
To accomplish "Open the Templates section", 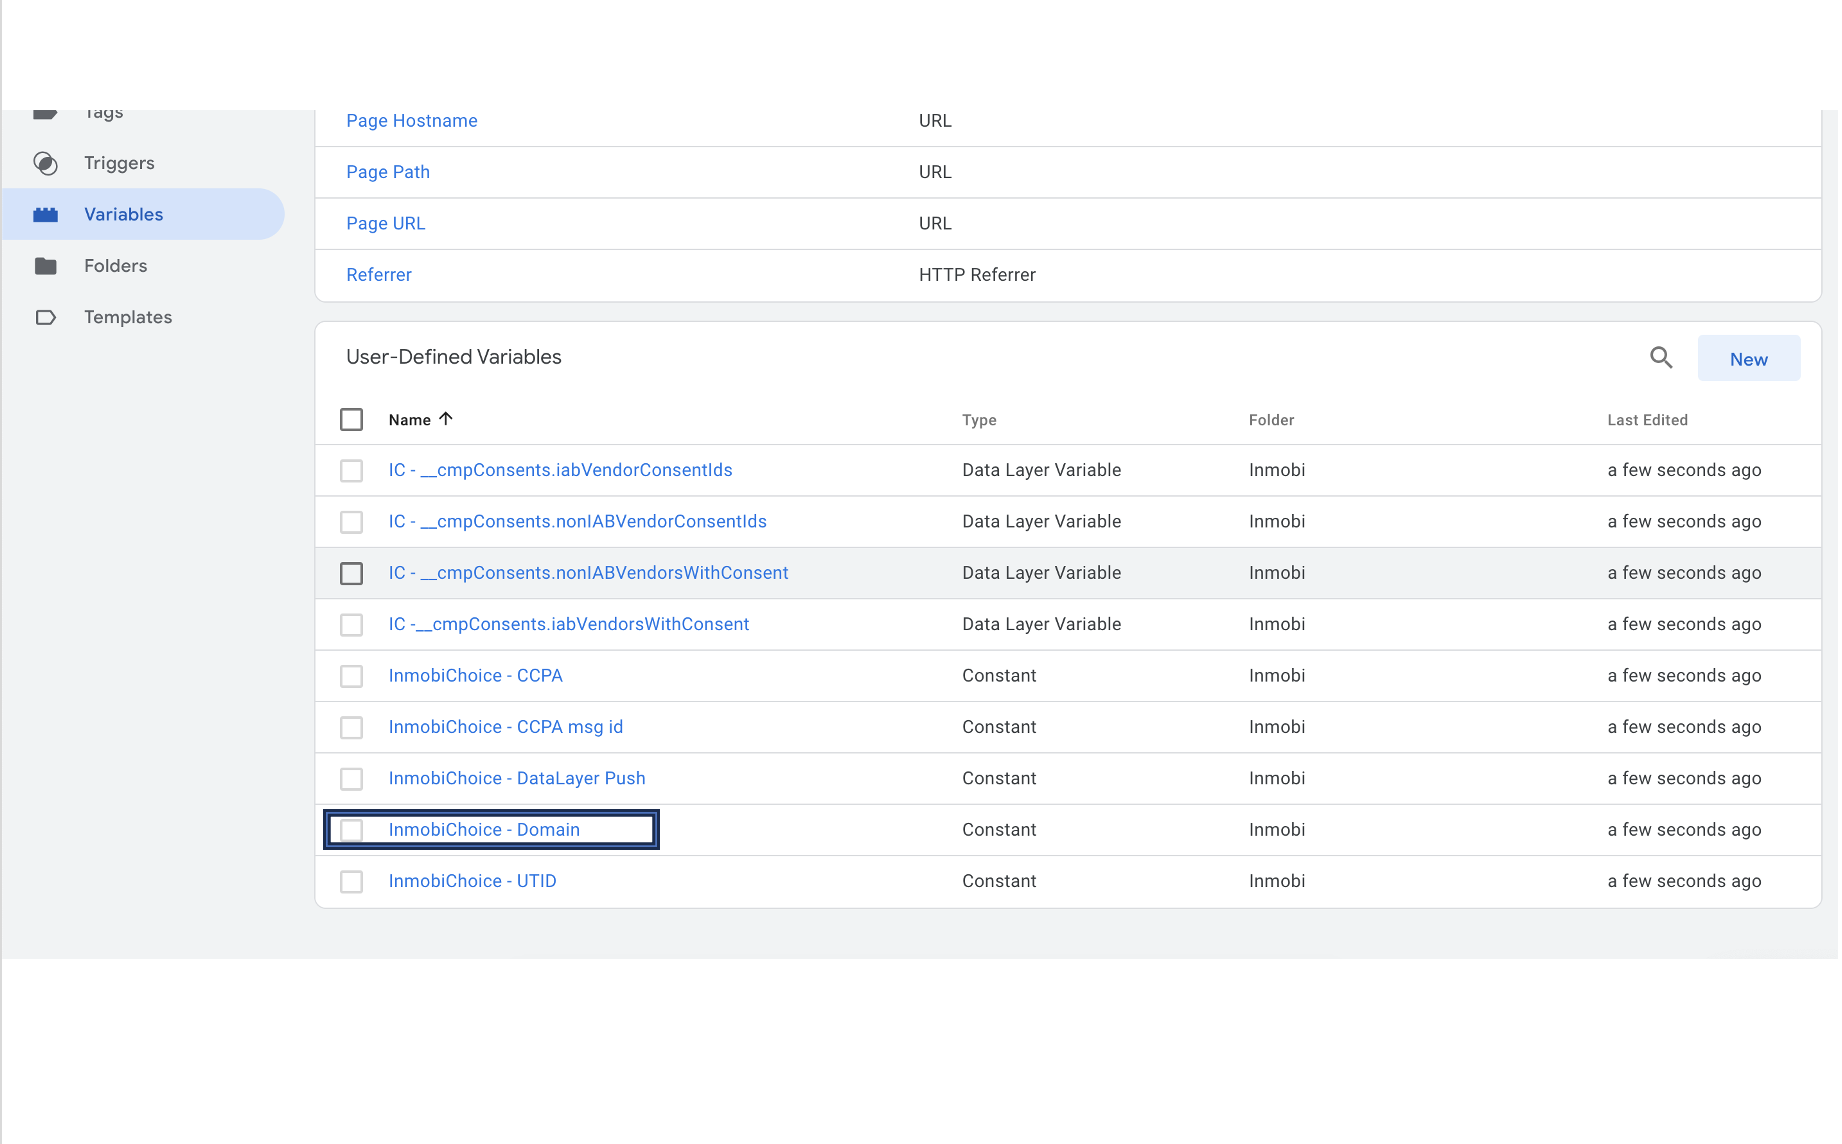I will (x=128, y=317).
